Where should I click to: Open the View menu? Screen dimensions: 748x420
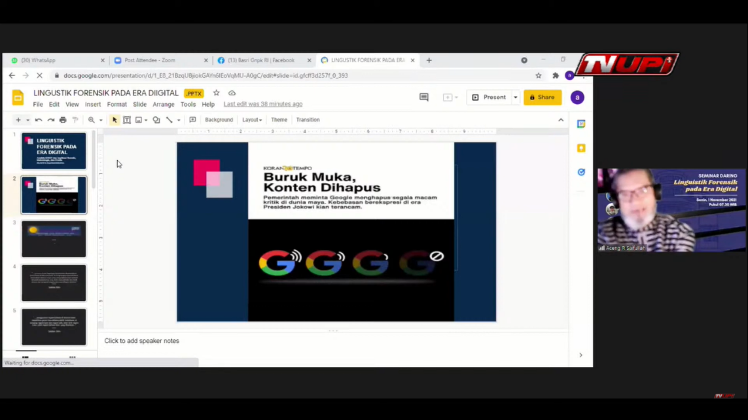[x=72, y=105]
